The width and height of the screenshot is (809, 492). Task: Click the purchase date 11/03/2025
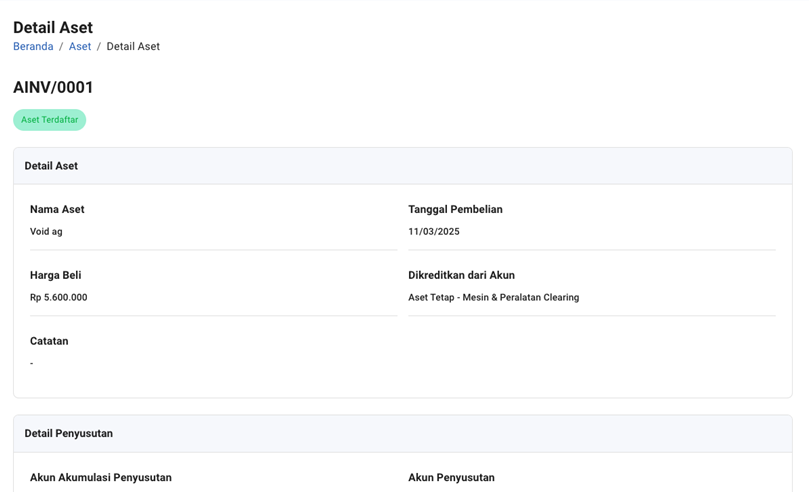(x=434, y=232)
